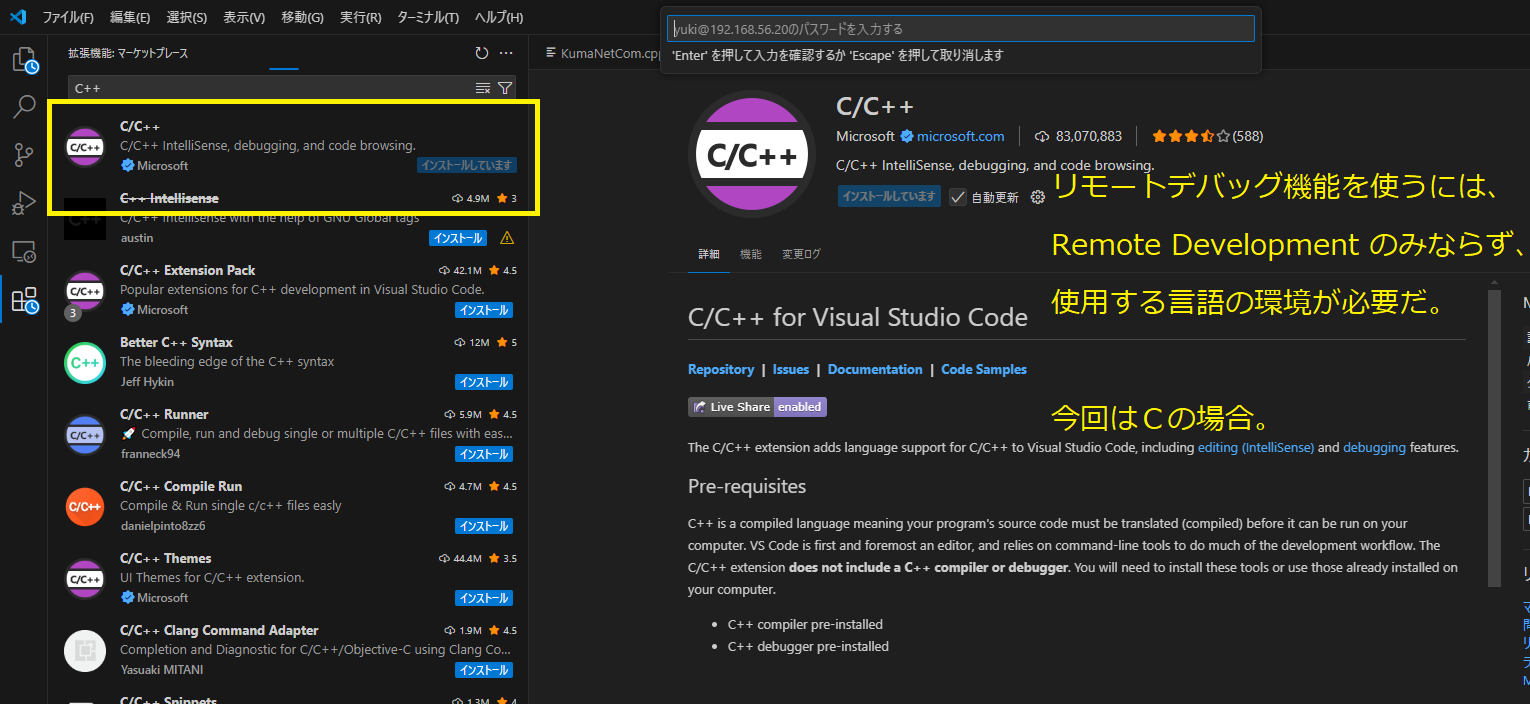This screenshot has width=1530, height=704.
Task: Refresh the extensions marketplace list
Action: [x=482, y=53]
